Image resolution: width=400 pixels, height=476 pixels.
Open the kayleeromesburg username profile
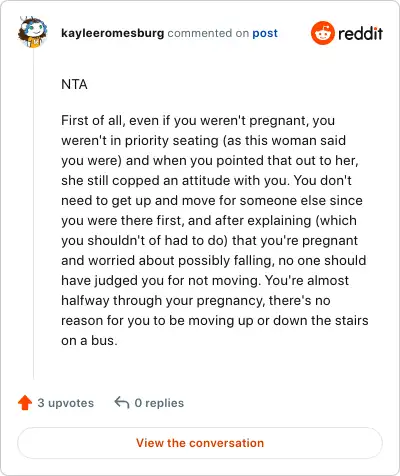(113, 33)
